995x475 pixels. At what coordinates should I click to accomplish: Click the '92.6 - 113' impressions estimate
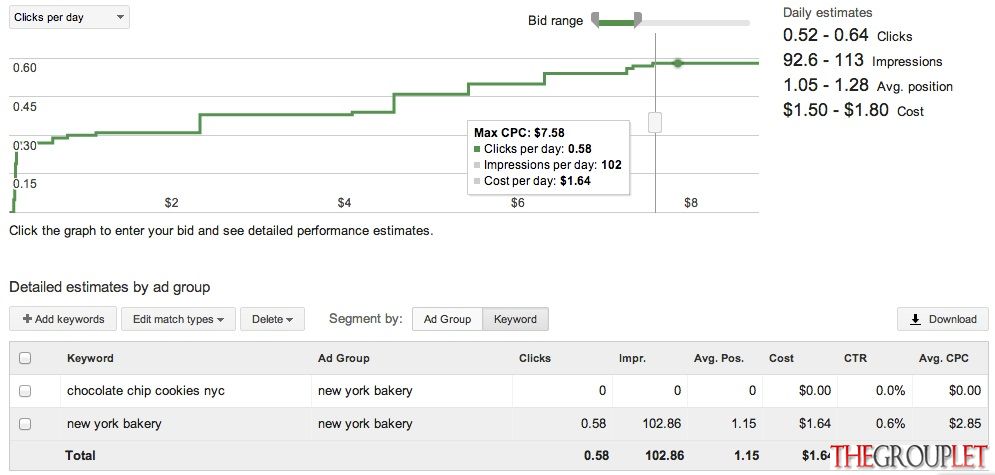pos(823,60)
